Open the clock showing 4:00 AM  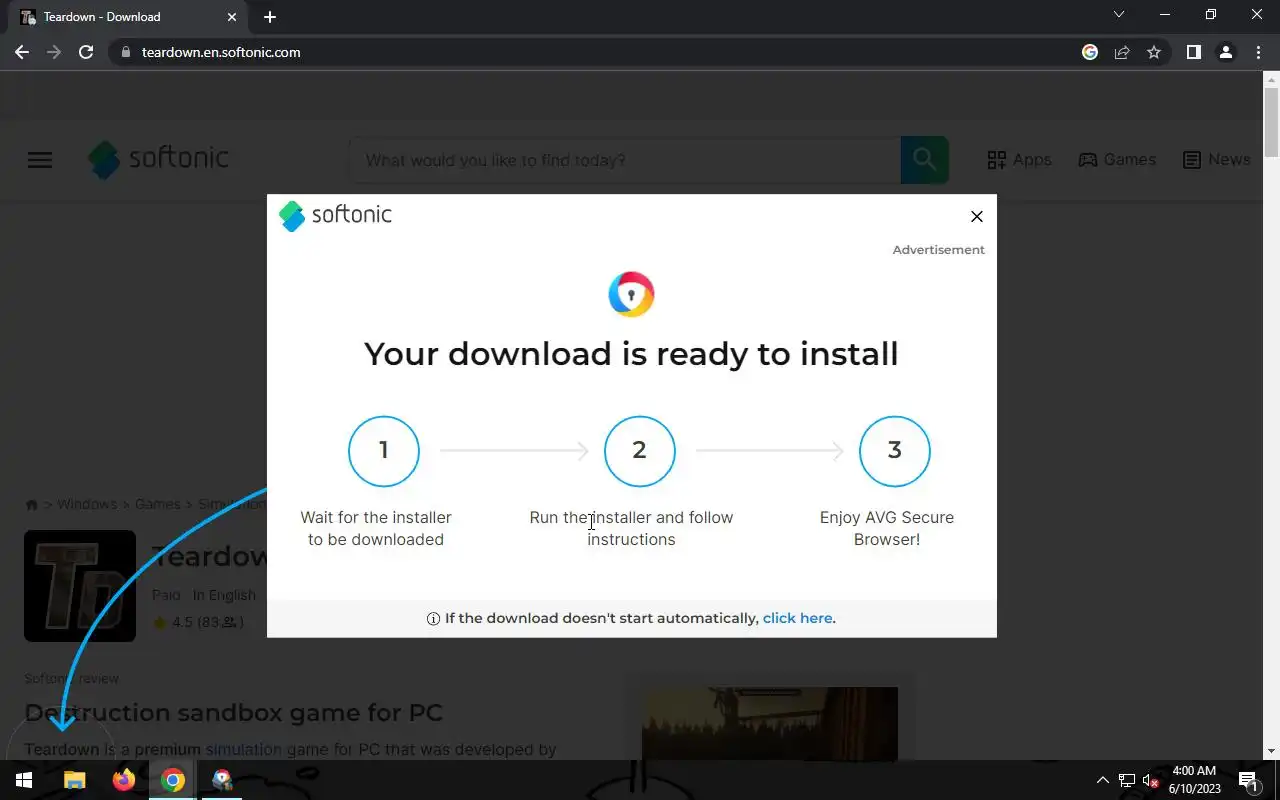tap(1194, 780)
